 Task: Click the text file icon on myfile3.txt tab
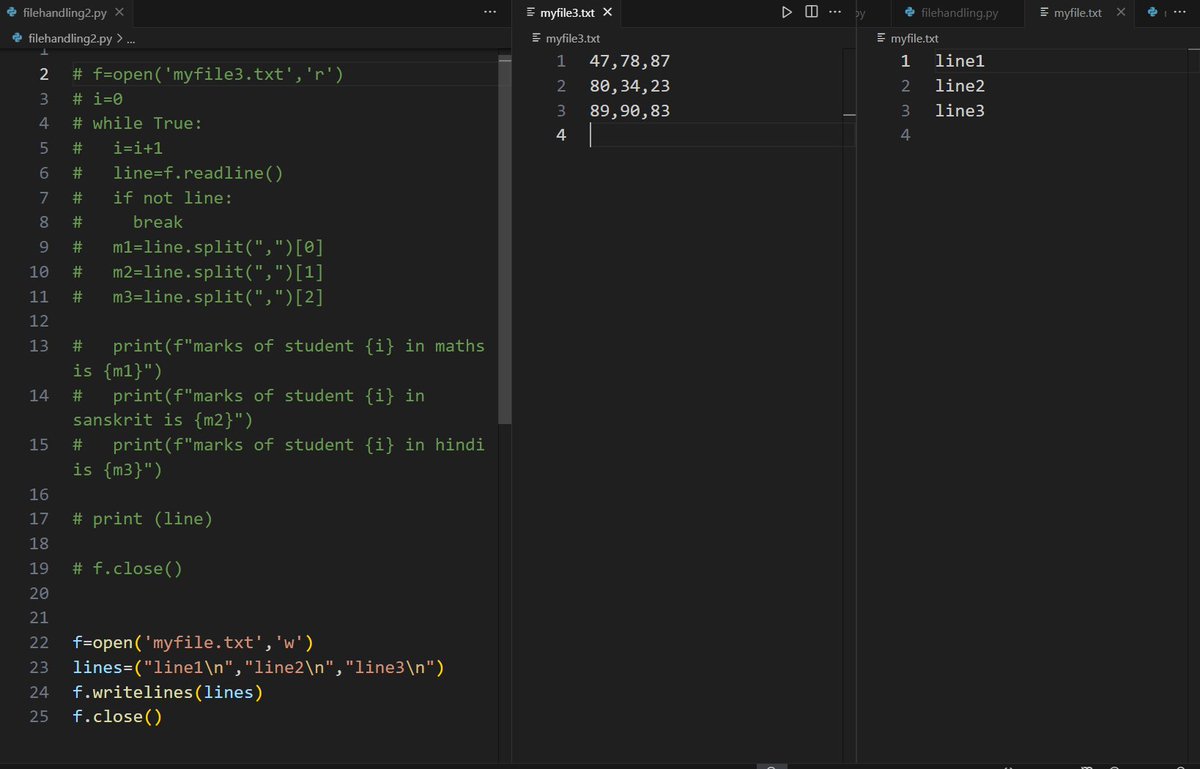(x=530, y=12)
